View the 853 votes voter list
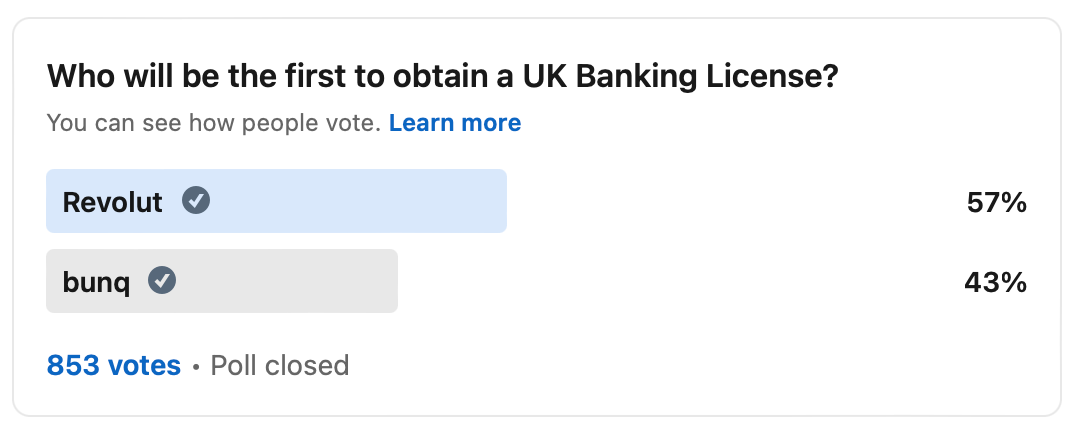 114,365
